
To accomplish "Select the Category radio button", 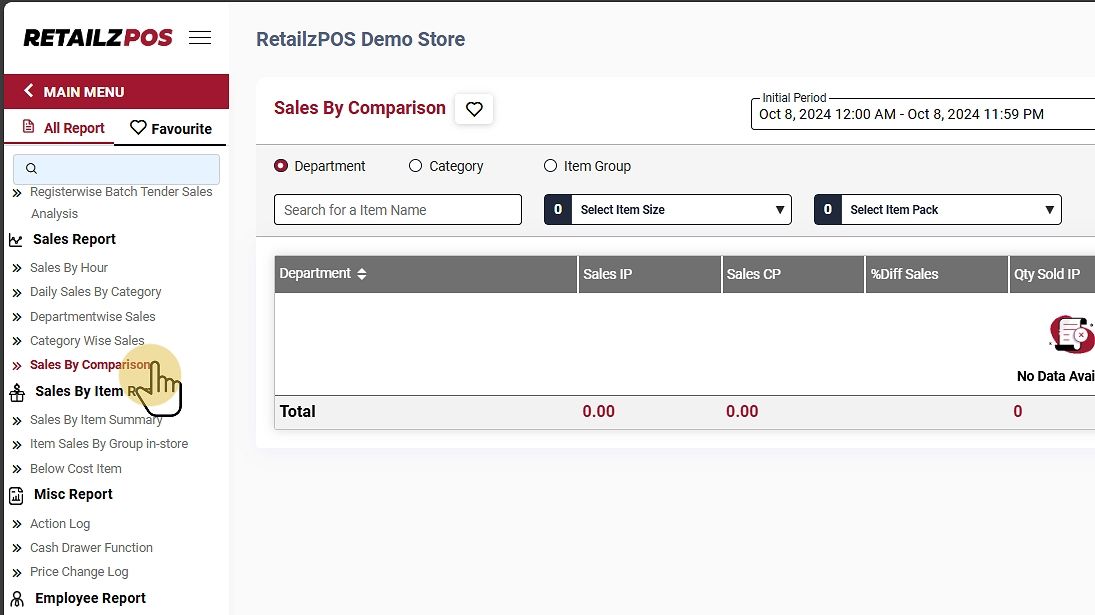I will [416, 166].
